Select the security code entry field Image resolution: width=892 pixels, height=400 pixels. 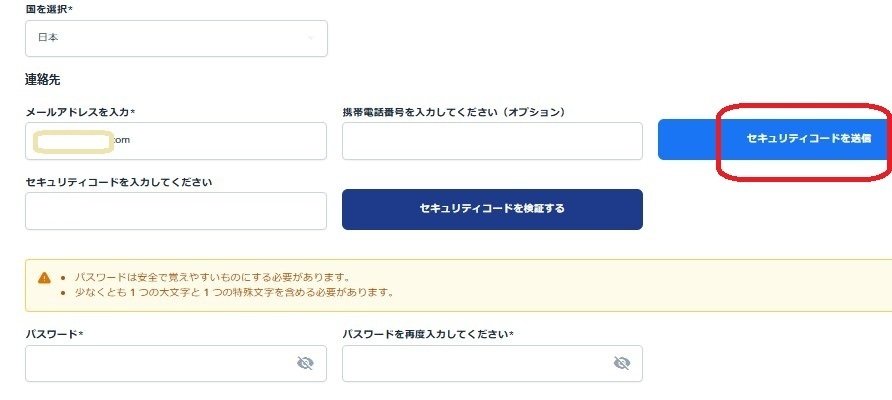point(176,211)
